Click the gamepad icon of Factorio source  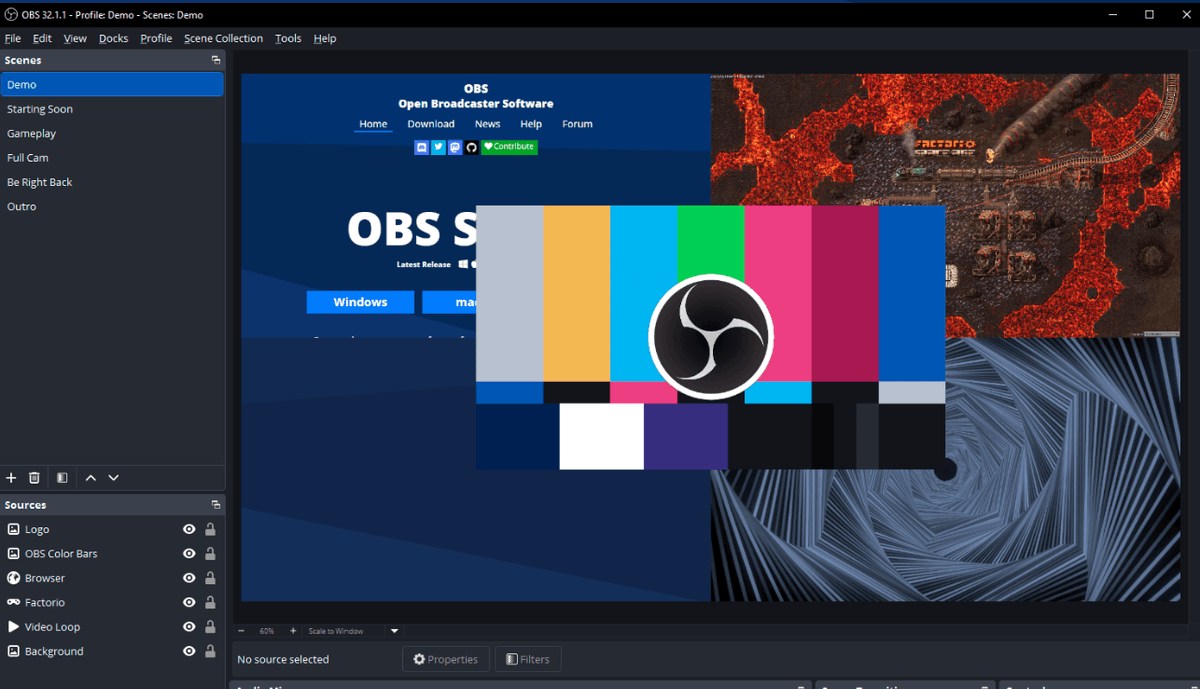click(x=14, y=602)
